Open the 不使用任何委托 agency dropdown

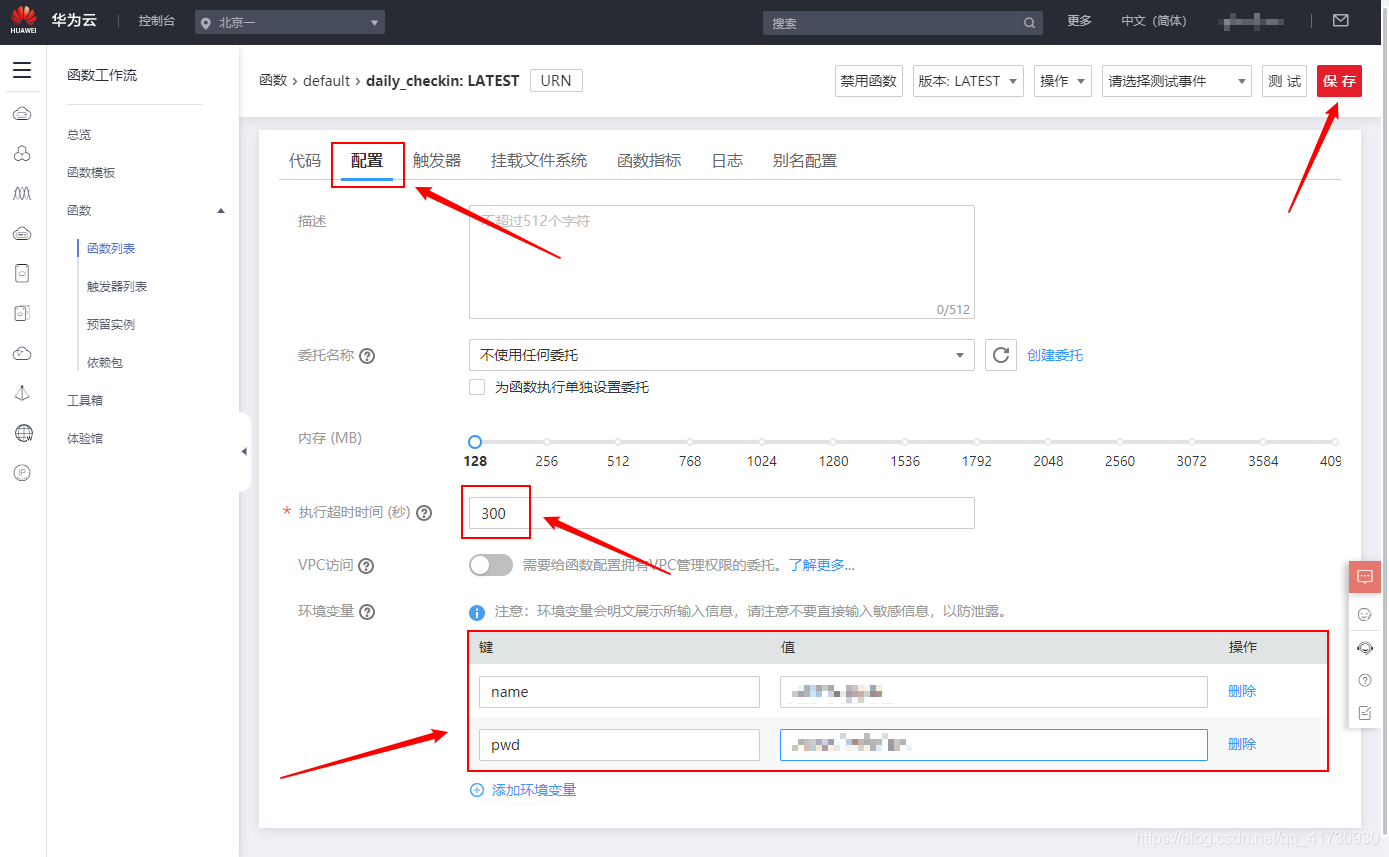pos(722,355)
